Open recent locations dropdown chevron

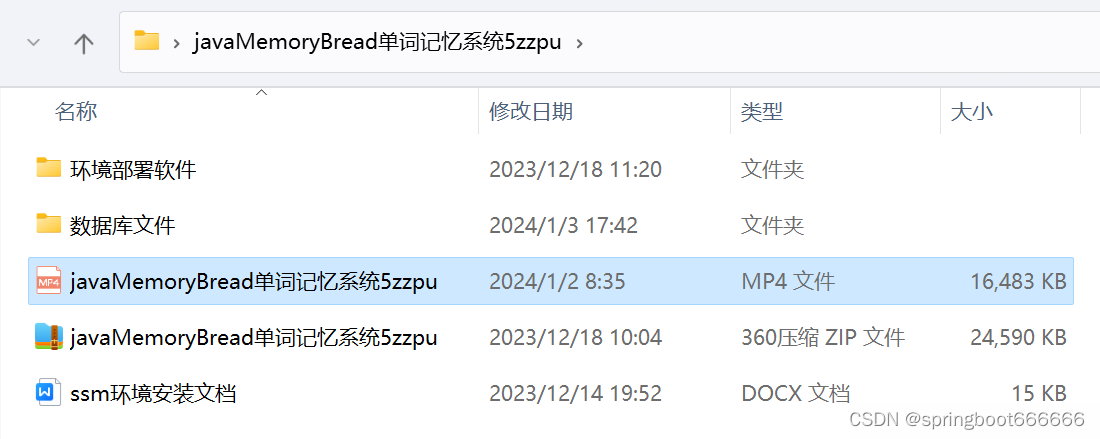click(x=33, y=43)
